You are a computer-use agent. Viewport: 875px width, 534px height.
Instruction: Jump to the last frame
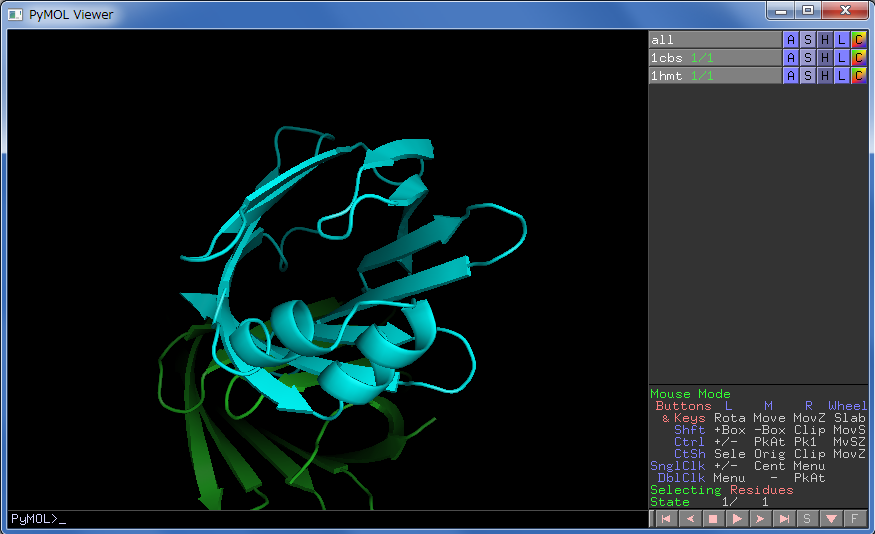(784, 519)
